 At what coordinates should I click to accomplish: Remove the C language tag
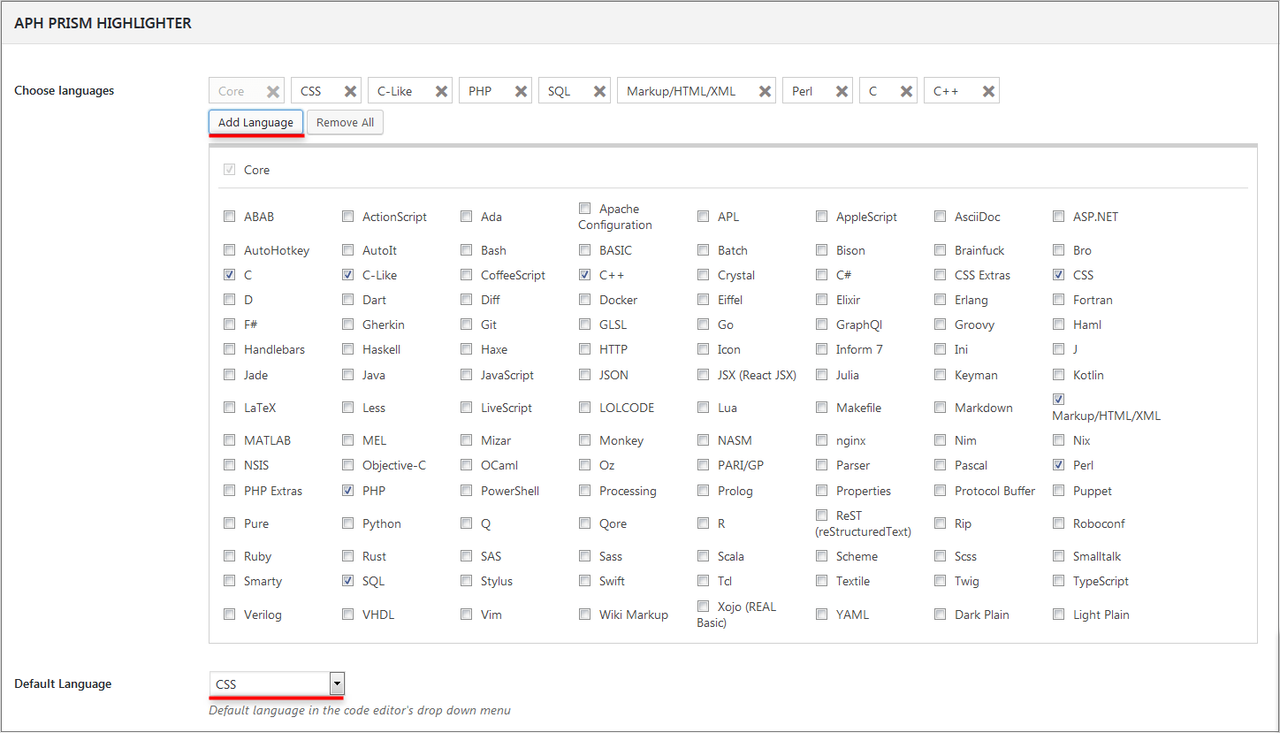click(906, 91)
